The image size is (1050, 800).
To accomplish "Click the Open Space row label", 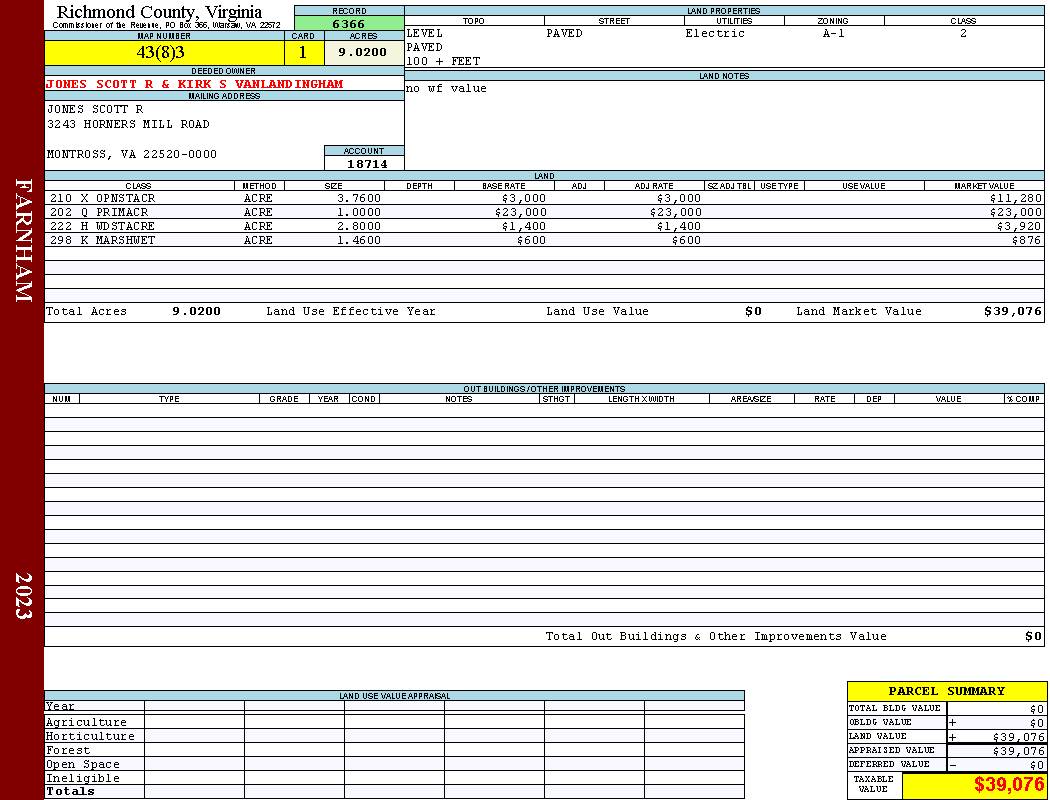I will (x=82, y=764).
